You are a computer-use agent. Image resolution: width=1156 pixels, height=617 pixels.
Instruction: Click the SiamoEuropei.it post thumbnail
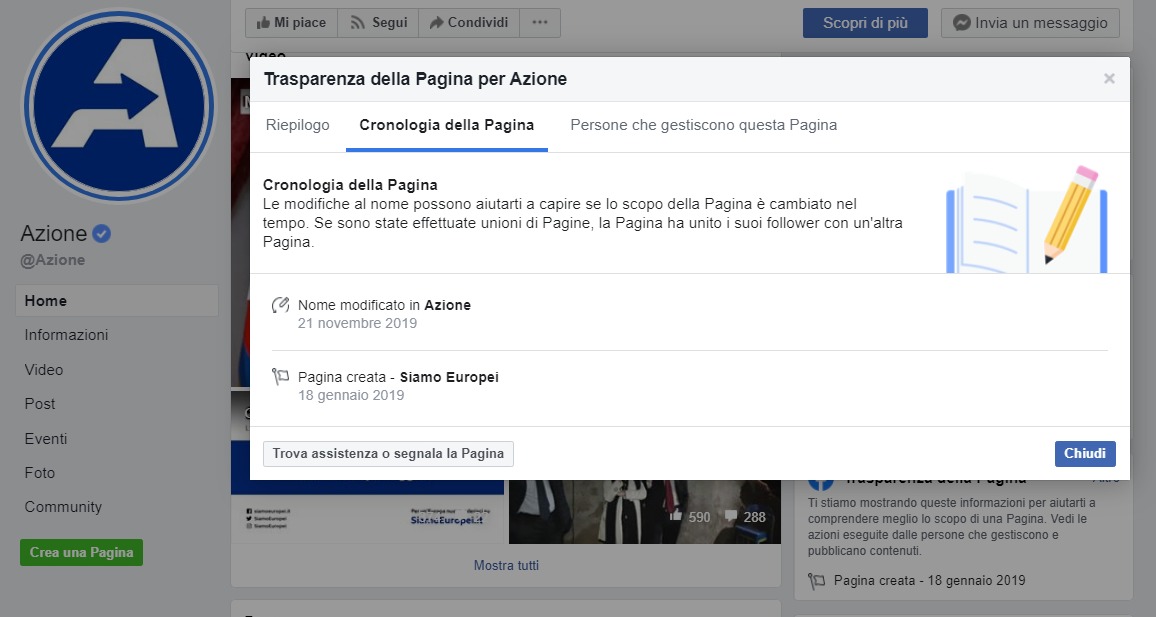[367, 512]
